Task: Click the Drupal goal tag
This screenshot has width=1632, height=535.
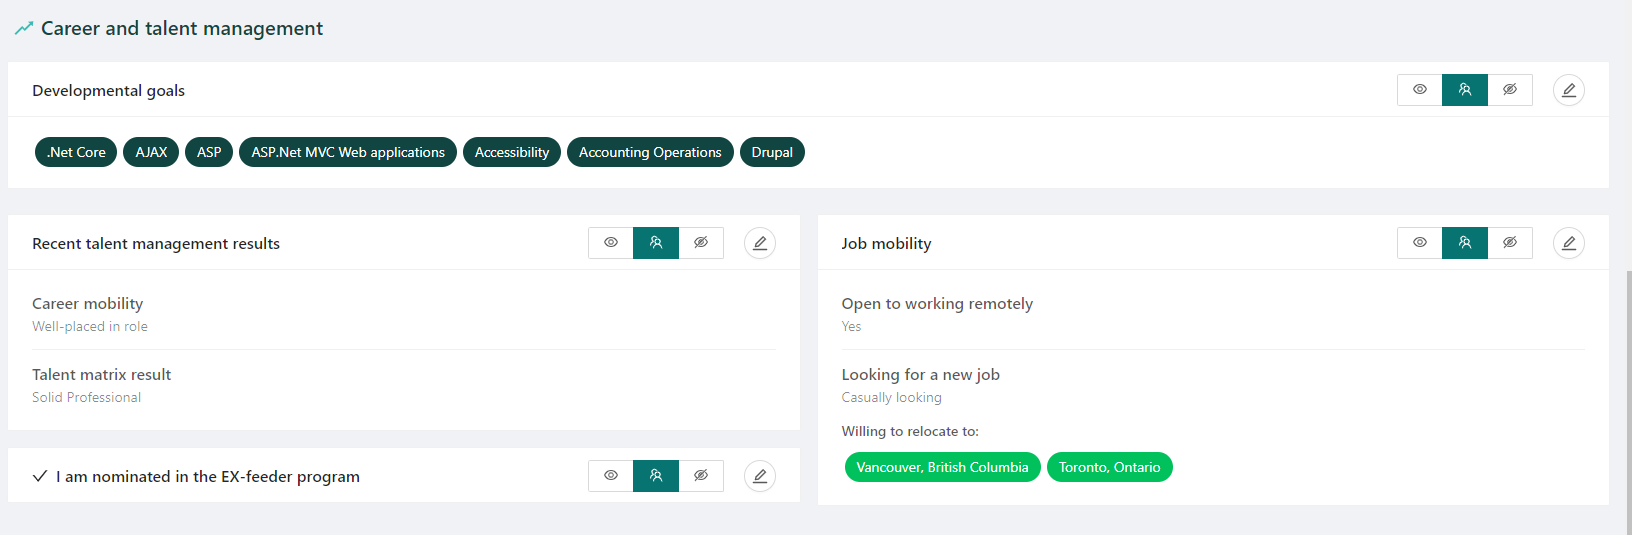Action: pyautogui.click(x=772, y=152)
